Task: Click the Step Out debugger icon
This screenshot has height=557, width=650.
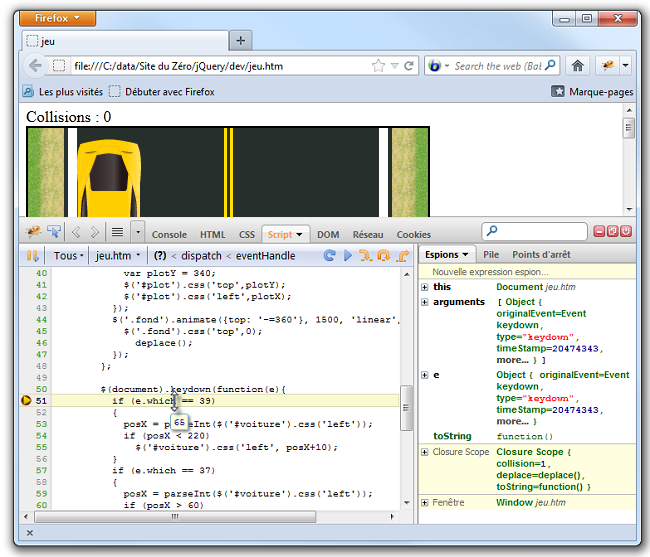Action: (x=401, y=256)
